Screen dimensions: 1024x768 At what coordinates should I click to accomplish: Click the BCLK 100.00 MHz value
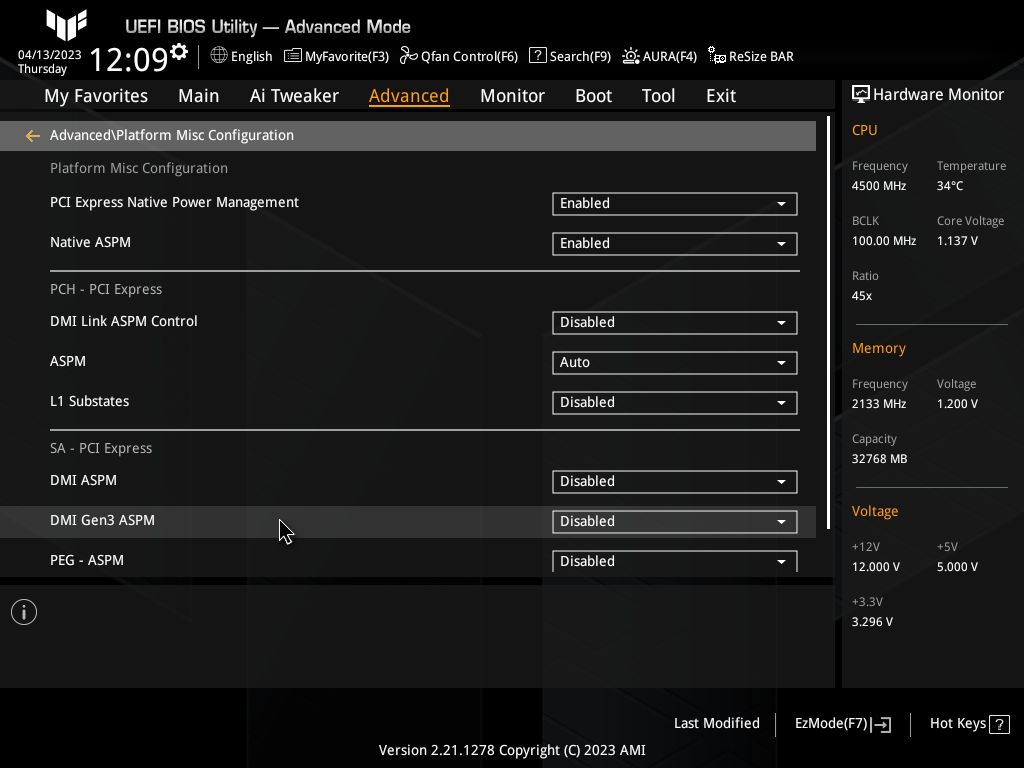coord(884,241)
